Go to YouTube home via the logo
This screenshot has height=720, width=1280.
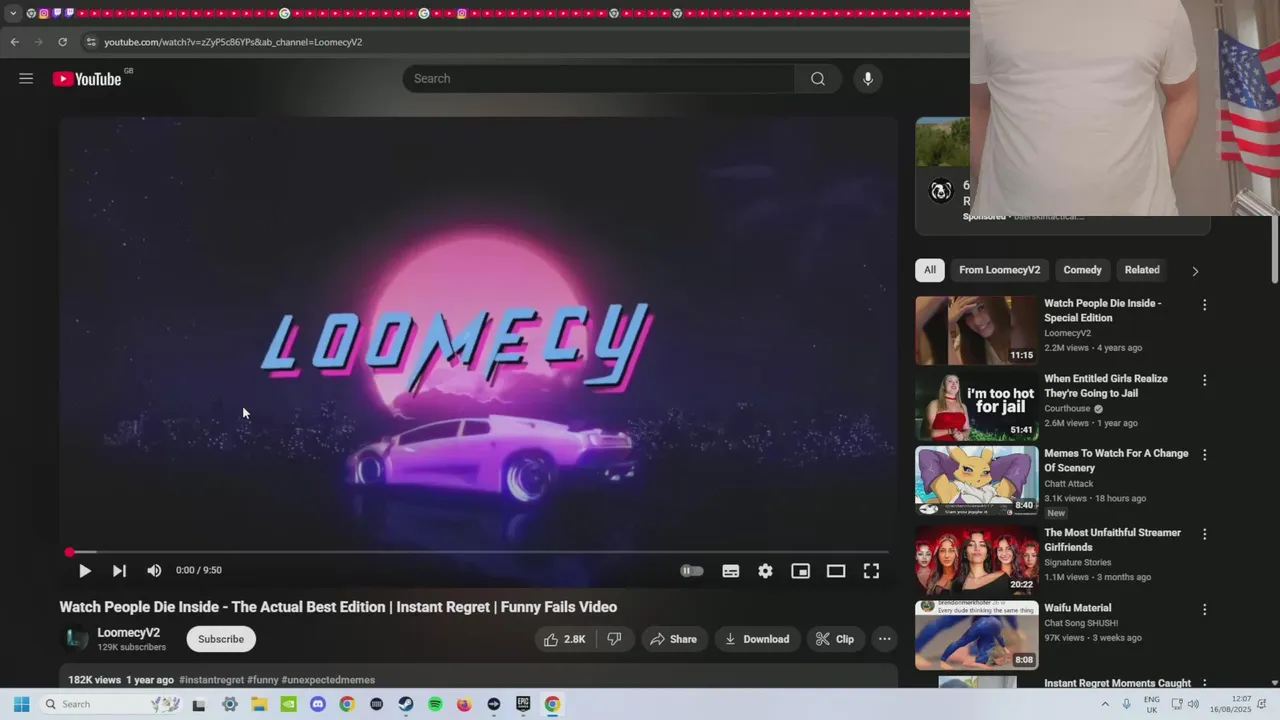[x=87, y=79]
